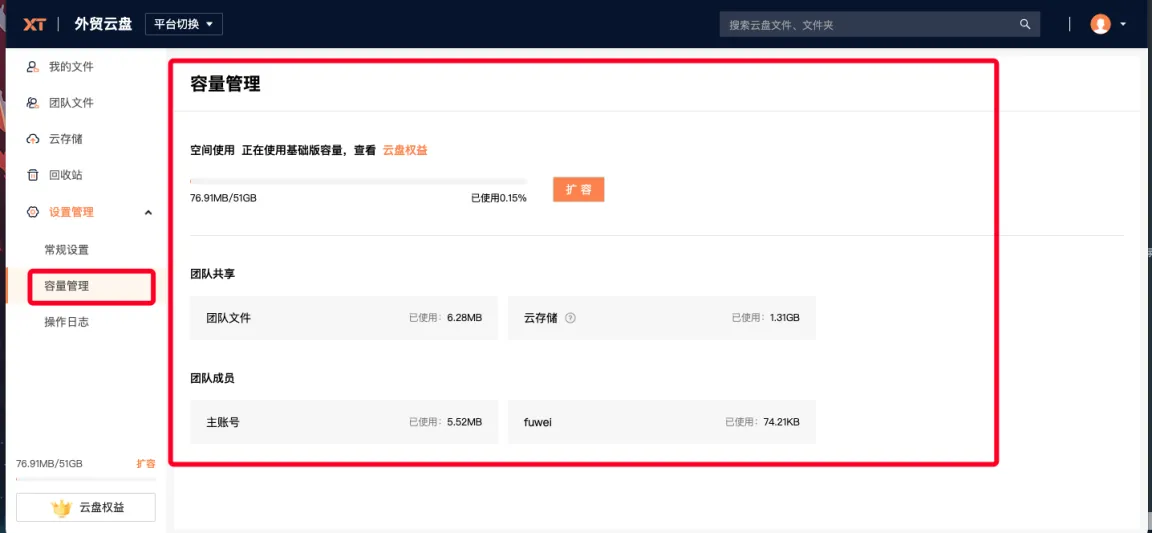1152x533 pixels.
Task: Click the recycle bin trash icon
Action: point(33,175)
